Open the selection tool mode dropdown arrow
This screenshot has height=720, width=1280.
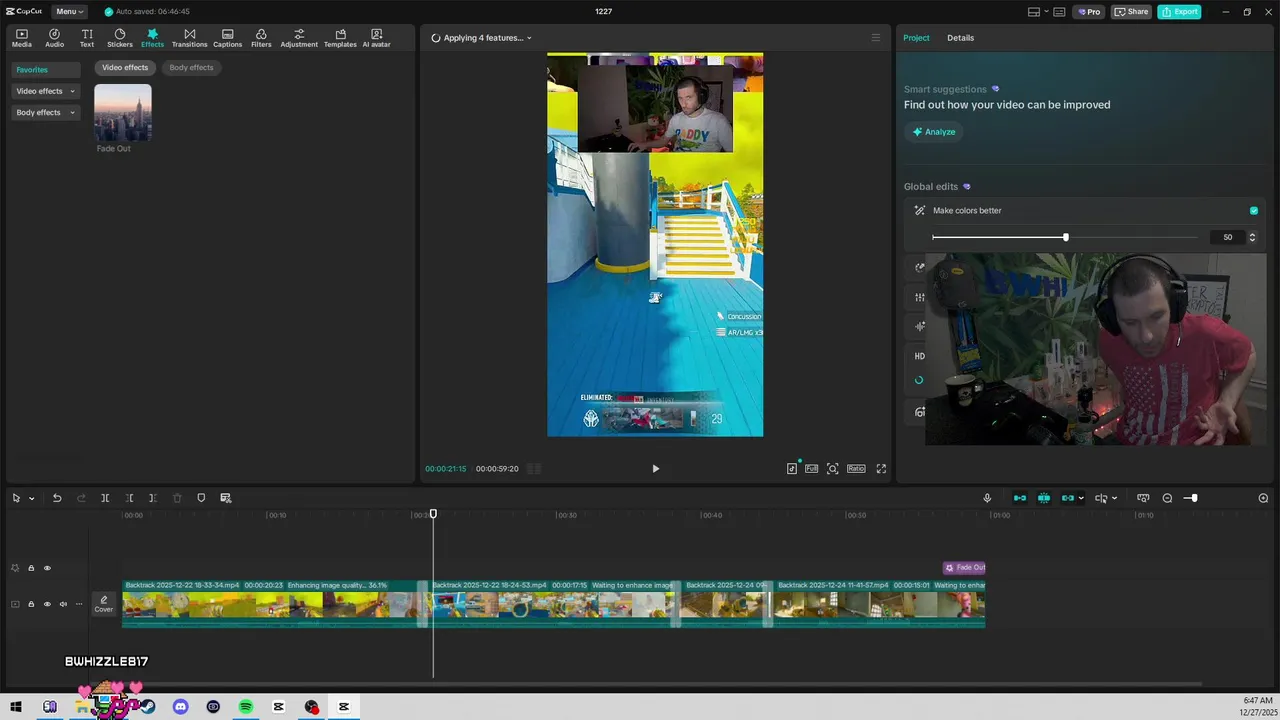pos(32,498)
